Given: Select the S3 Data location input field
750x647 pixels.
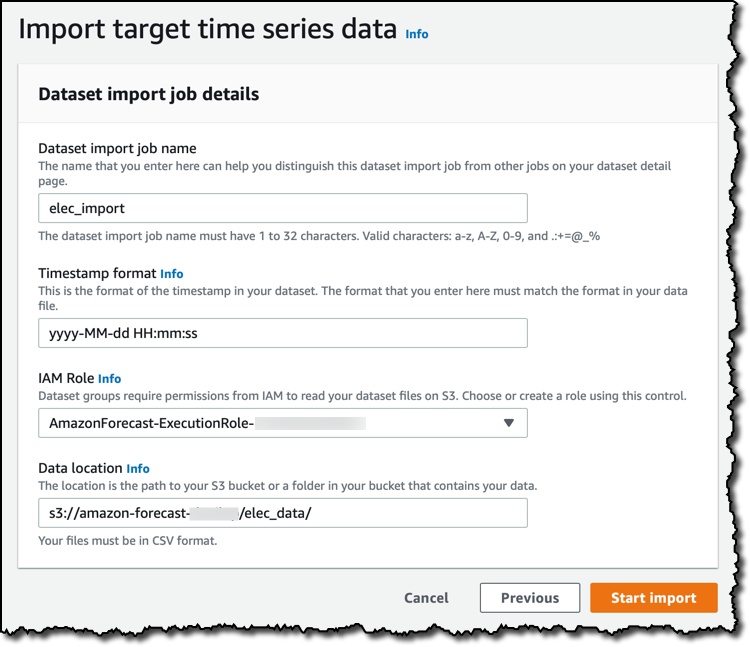Looking at the screenshot, I should [283, 513].
